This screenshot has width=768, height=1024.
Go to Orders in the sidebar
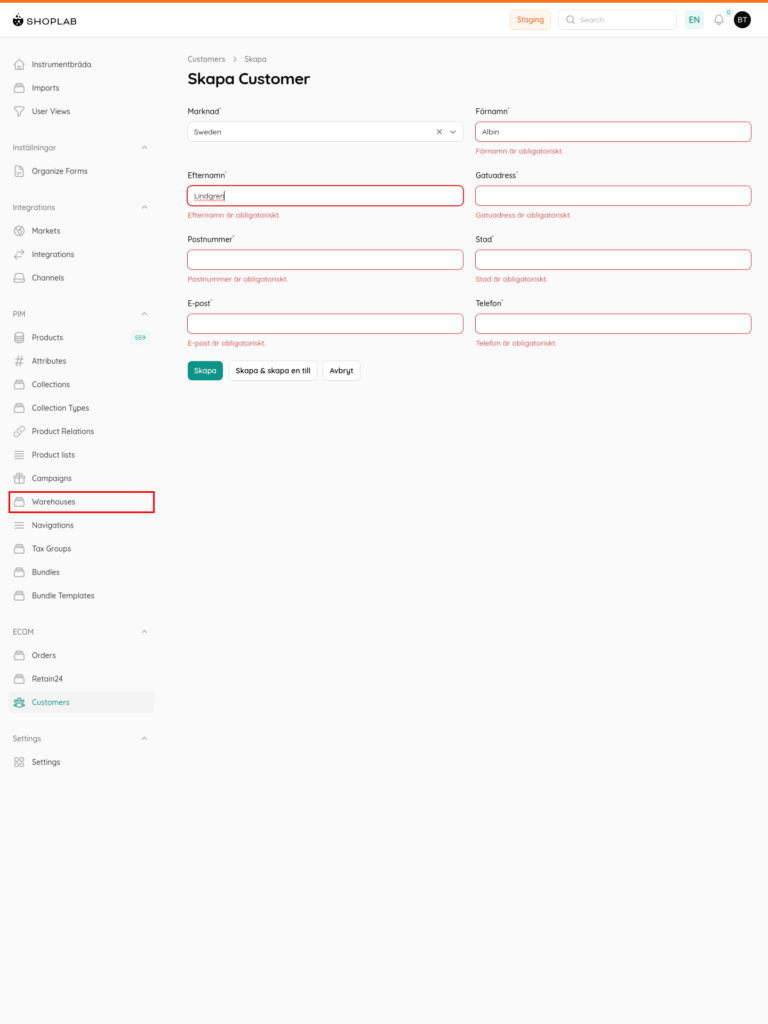click(x=44, y=655)
